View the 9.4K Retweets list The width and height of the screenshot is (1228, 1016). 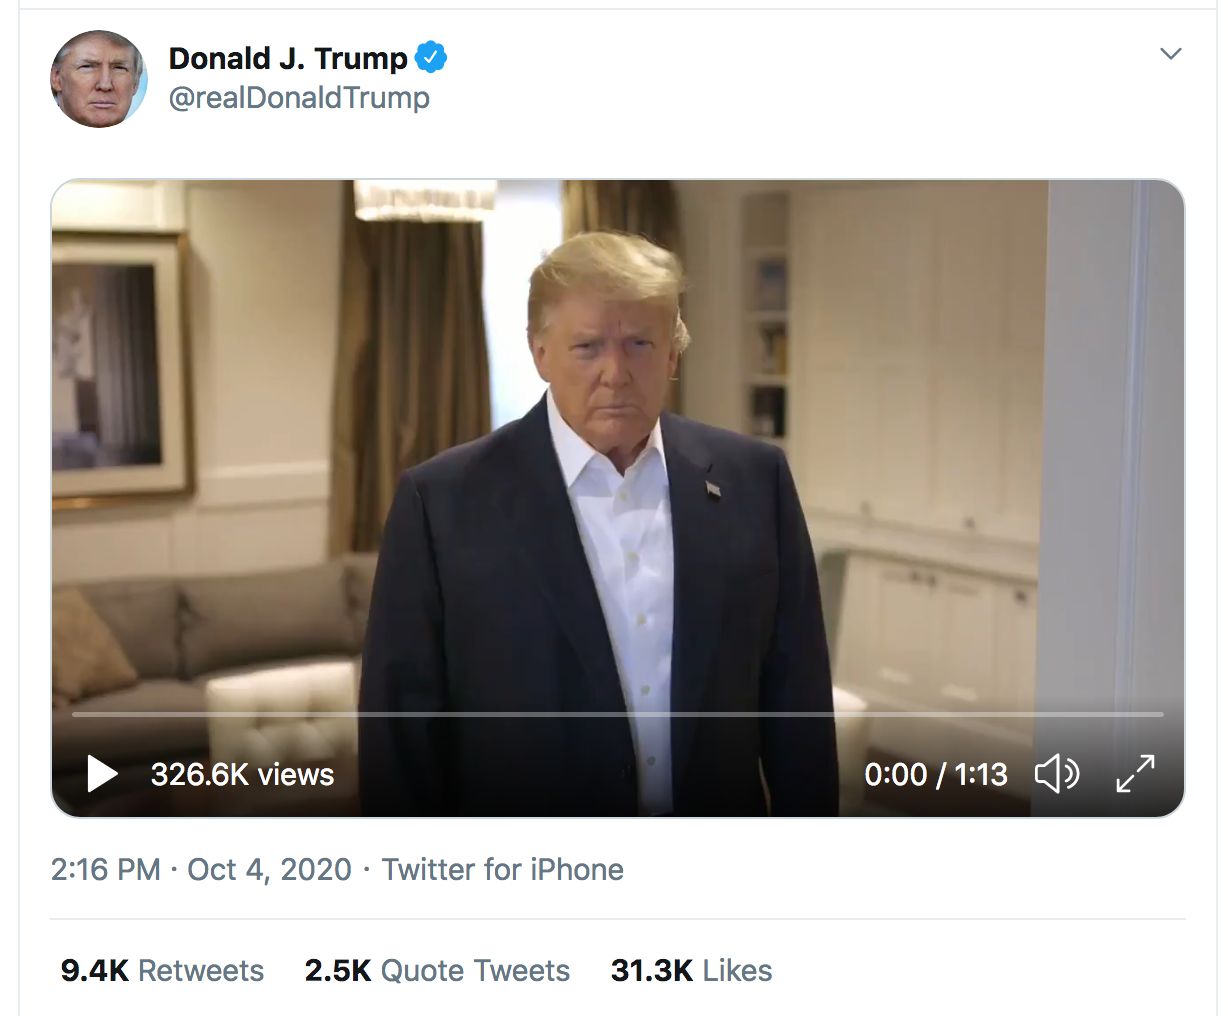[162, 970]
